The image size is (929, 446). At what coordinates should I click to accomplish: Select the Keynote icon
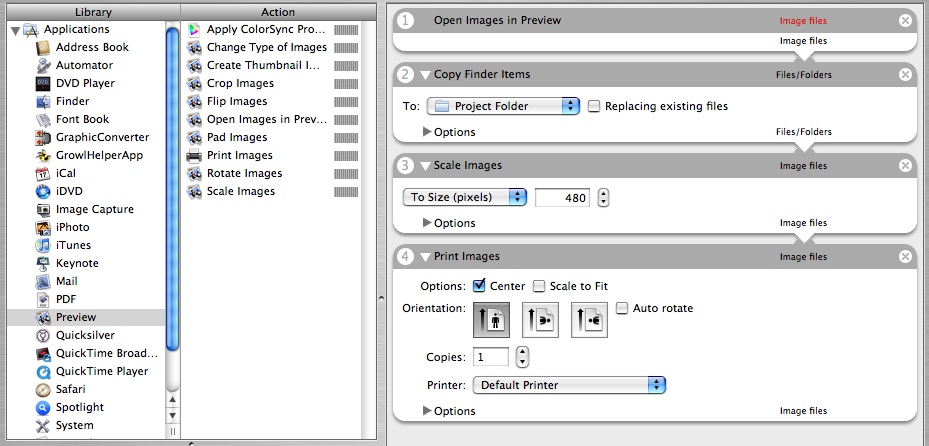click(43, 264)
